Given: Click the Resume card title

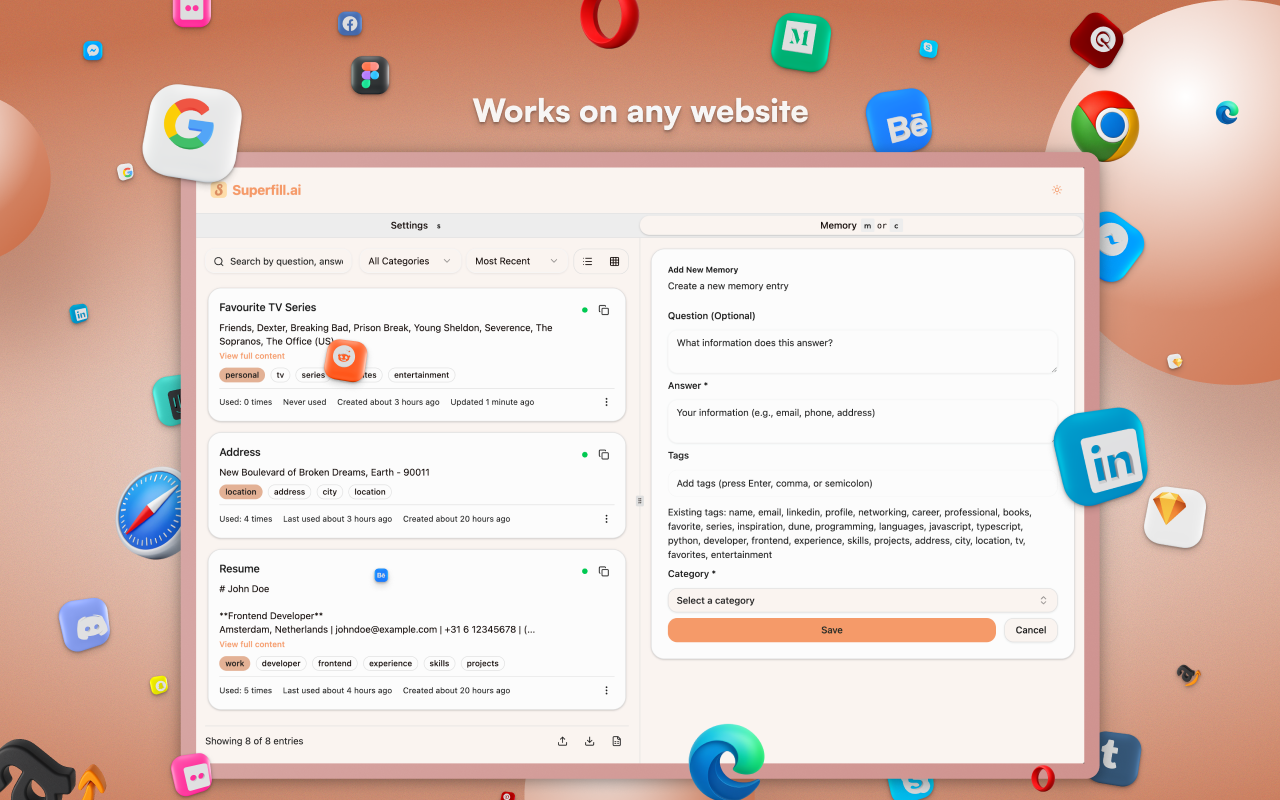Looking at the screenshot, I should pos(240,569).
